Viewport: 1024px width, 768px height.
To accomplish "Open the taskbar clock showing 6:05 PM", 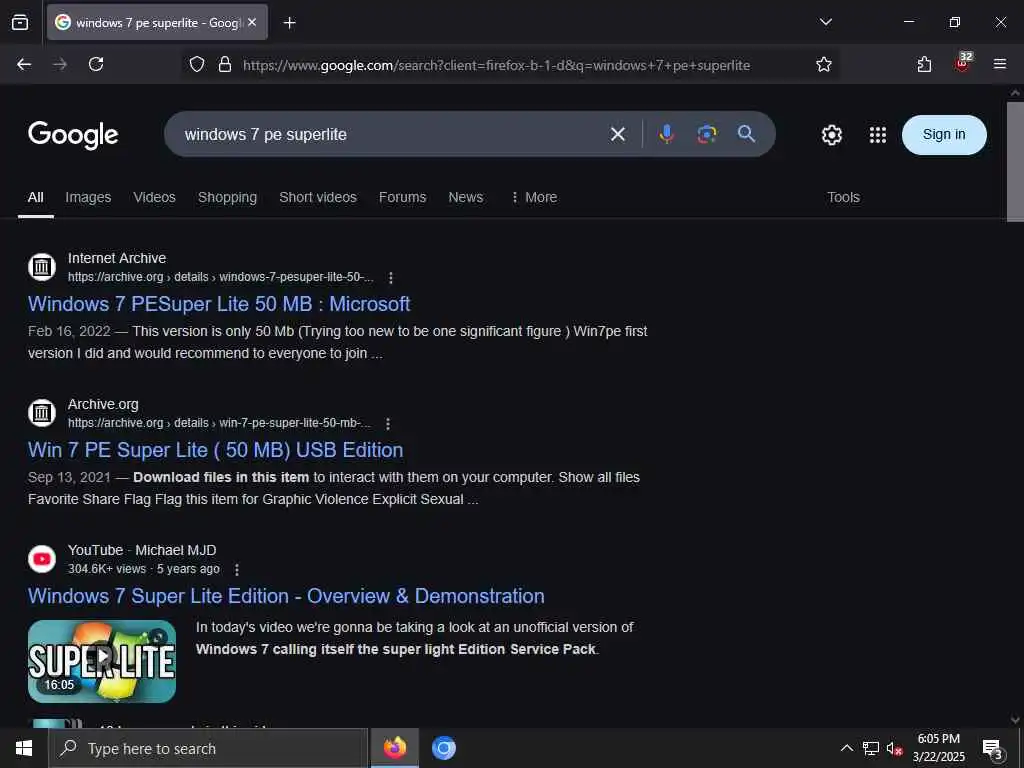I will [938, 748].
